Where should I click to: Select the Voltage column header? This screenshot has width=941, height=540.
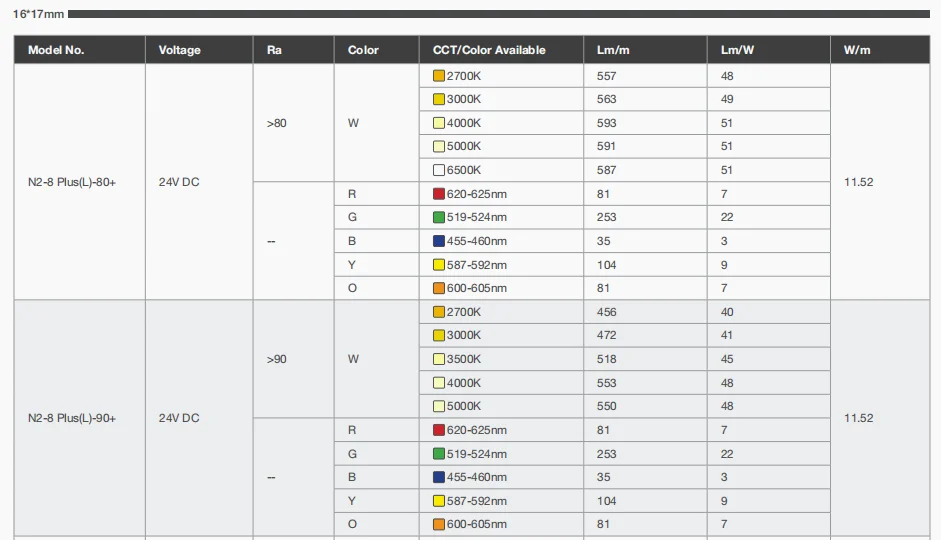179,50
